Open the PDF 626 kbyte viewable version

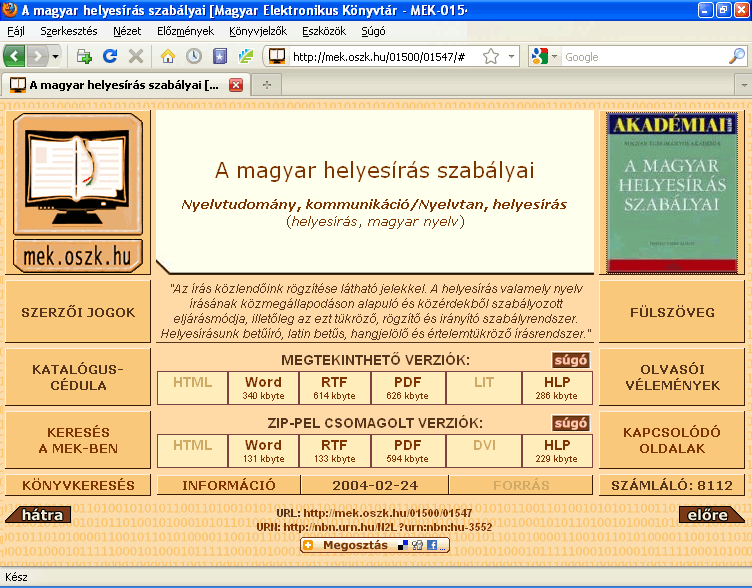[x=407, y=388]
